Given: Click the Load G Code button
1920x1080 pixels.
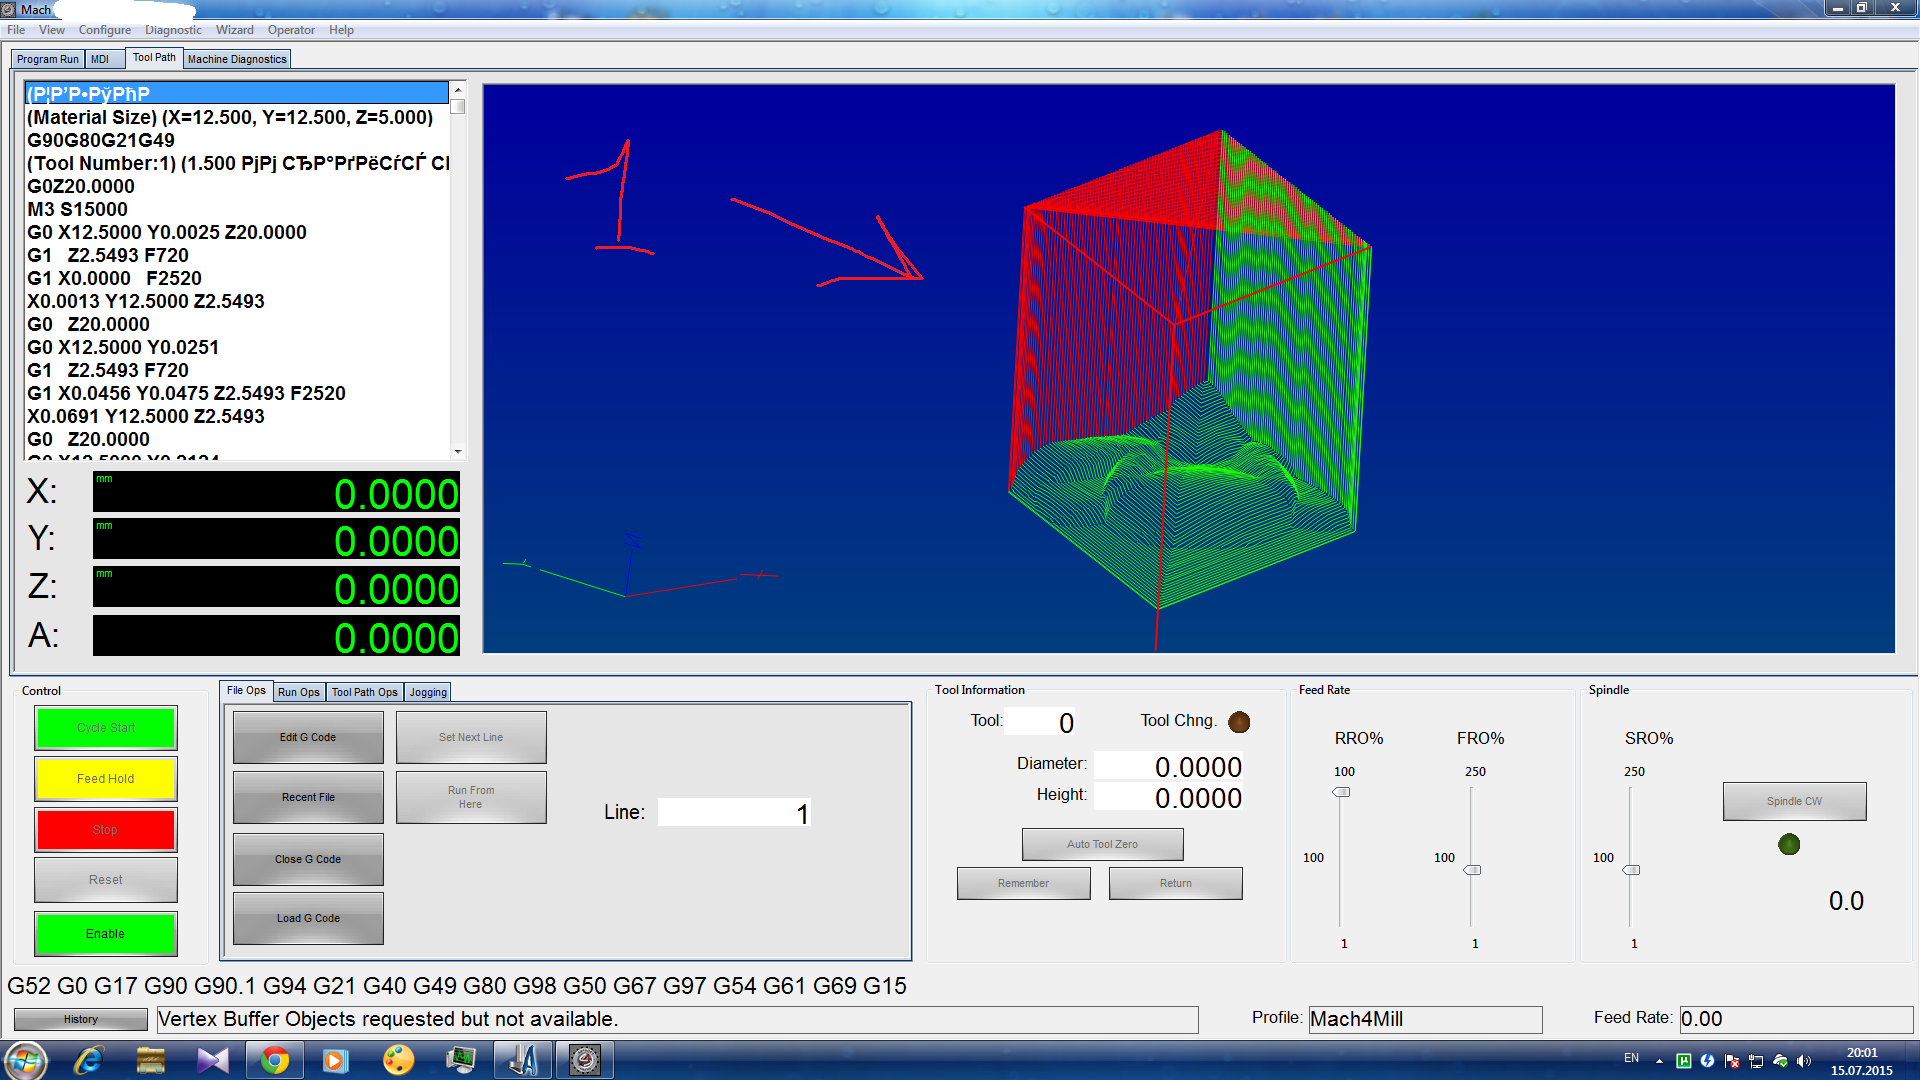Looking at the screenshot, I should click(x=308, y=918).
